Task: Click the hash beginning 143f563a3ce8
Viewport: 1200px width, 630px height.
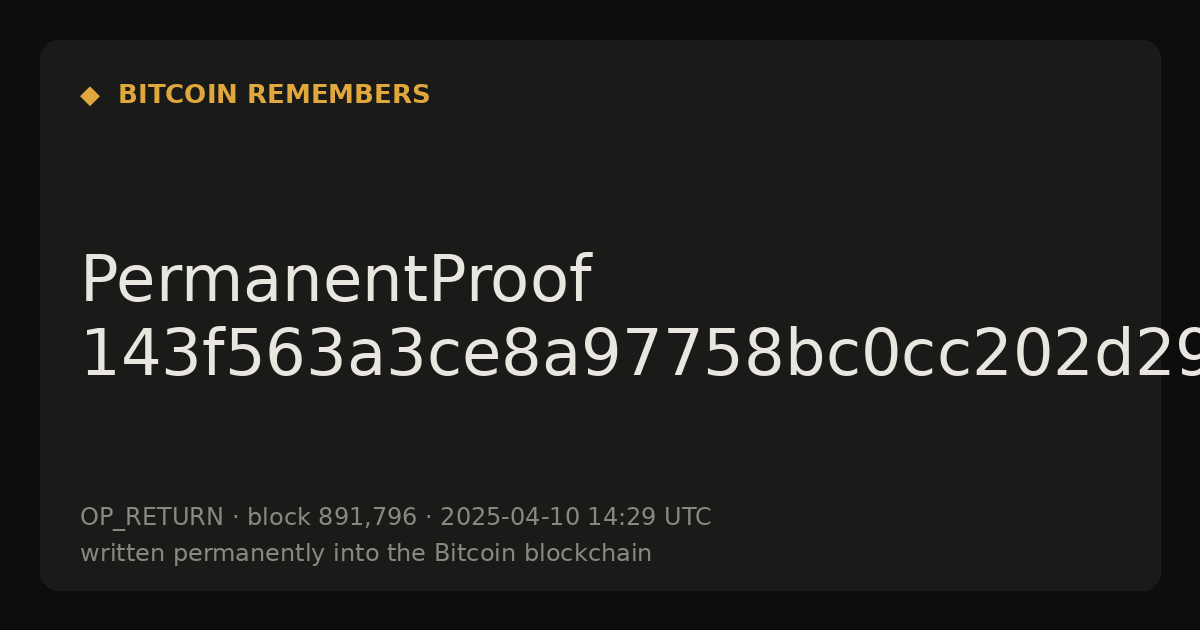Action: [x=640, y=355]
